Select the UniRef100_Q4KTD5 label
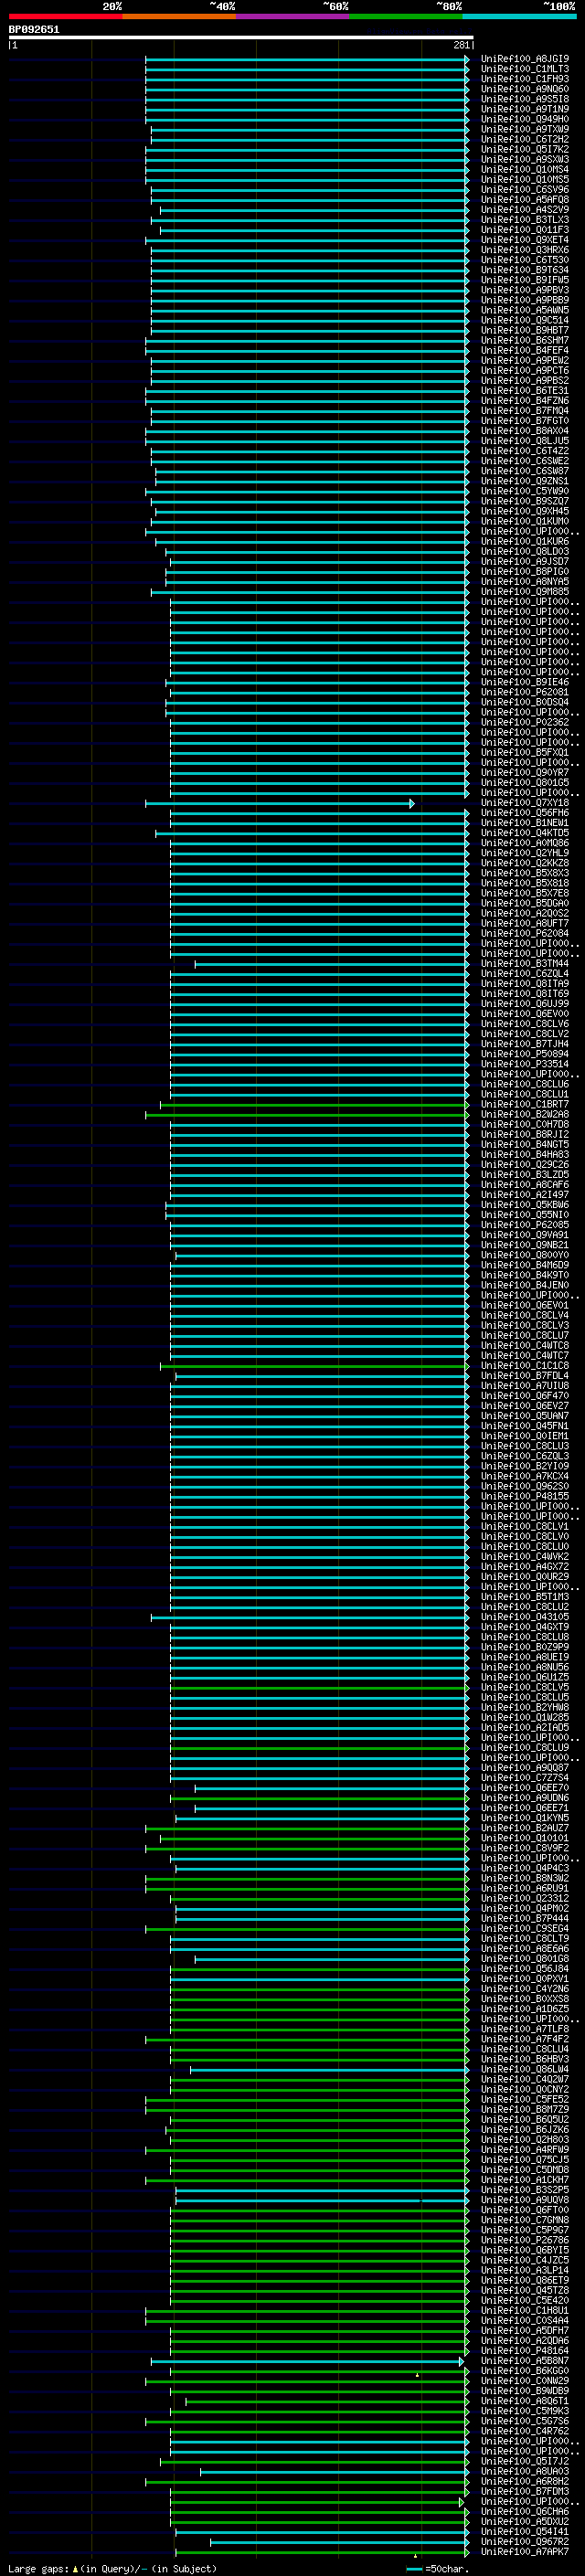Image resolution: width=585 pixels, height=2576 pixels. (x=525, y=833)
